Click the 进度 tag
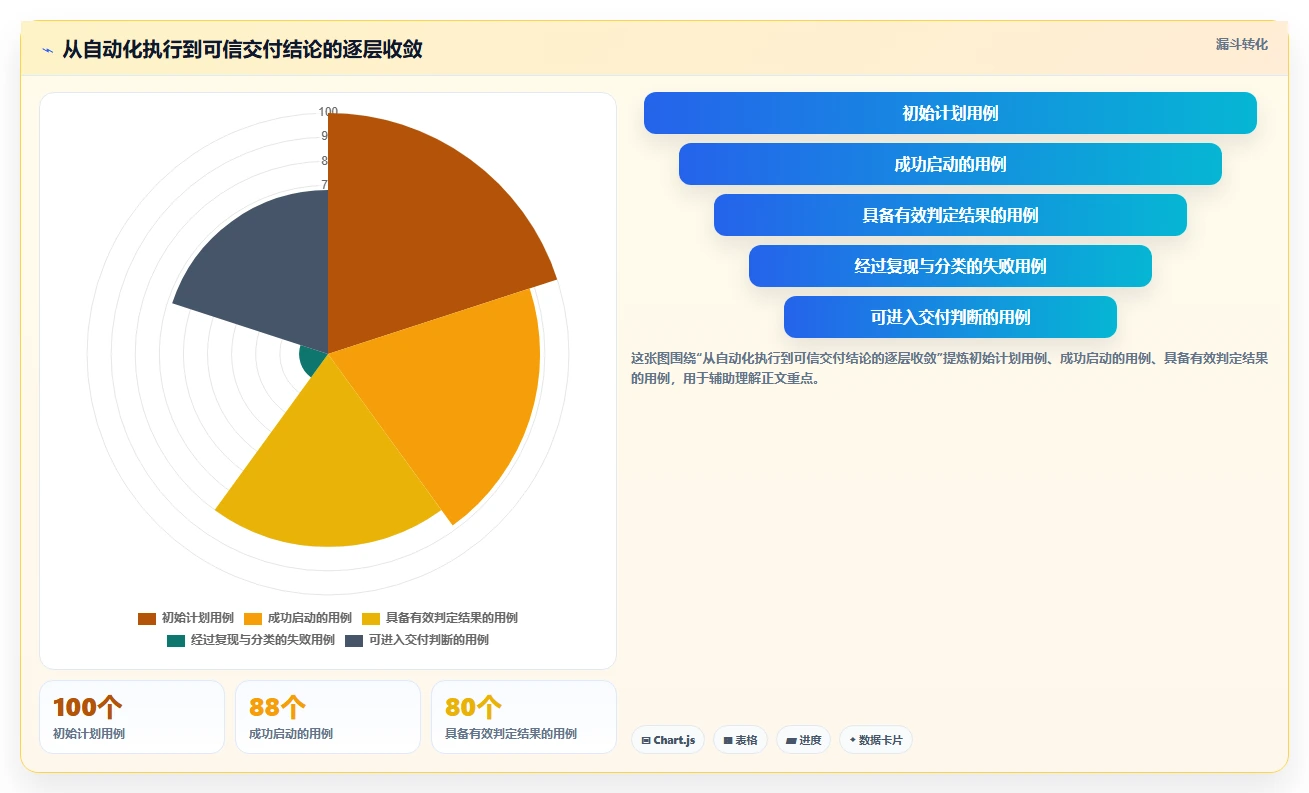Image resolution: width=1309 pixels, height=793 pixels. [803, 740]
